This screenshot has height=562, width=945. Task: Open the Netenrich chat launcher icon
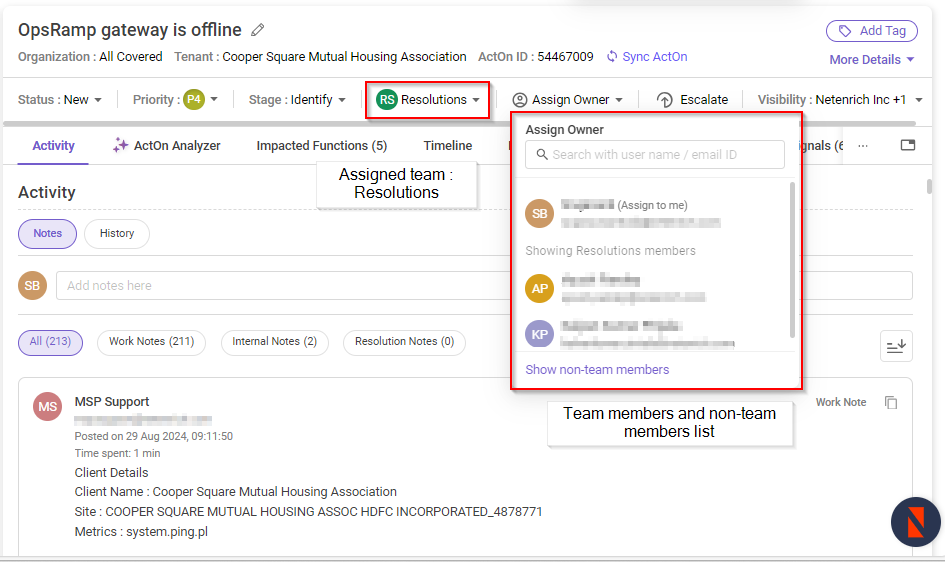pos(915,522)
